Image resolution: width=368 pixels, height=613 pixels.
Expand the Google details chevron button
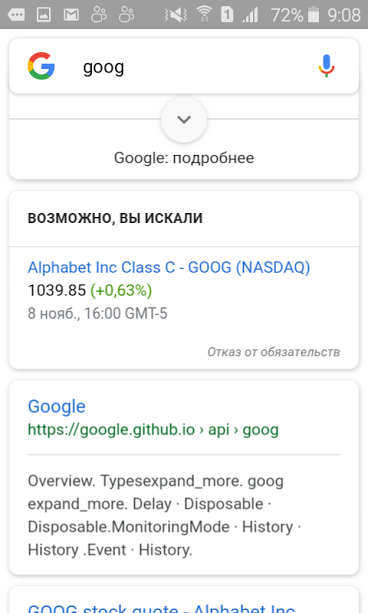184,119
